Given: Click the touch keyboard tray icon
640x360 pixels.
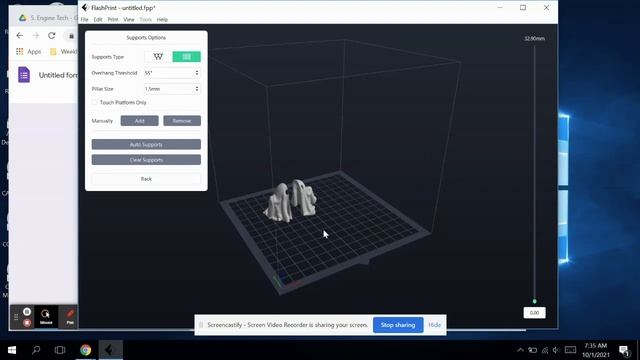Looking at the screenshot, I should click(570, 350).
